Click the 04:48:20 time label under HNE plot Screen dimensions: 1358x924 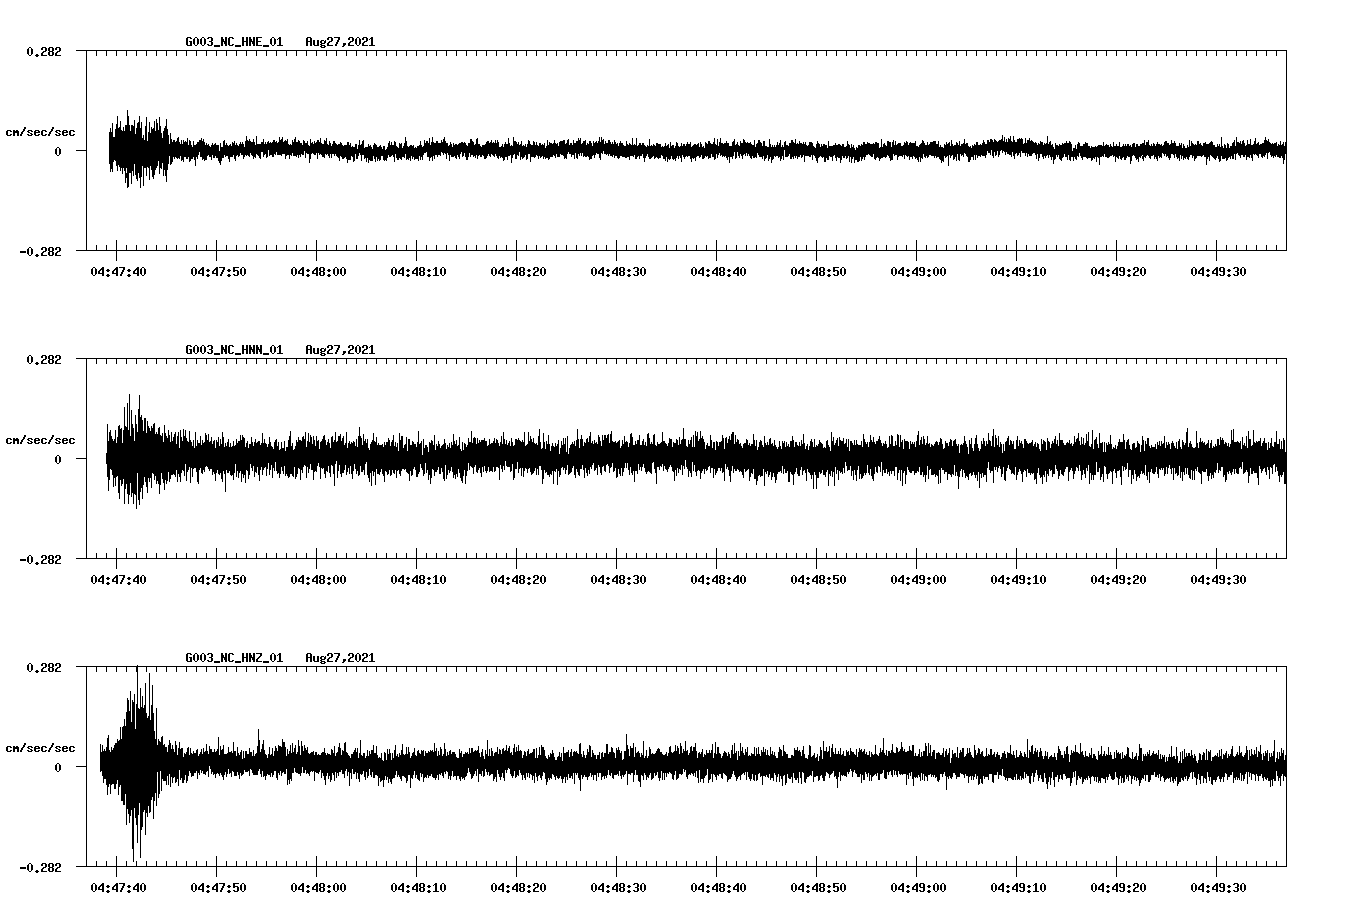[x=518, y=271]
